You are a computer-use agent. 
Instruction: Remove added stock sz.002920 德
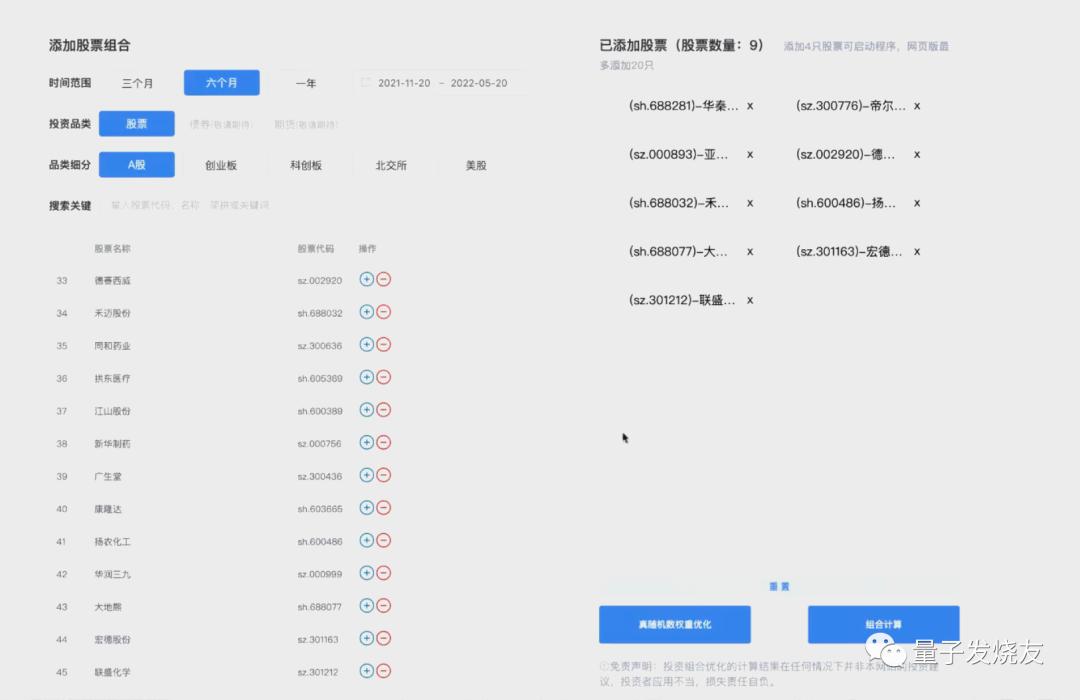pos(917,154)
